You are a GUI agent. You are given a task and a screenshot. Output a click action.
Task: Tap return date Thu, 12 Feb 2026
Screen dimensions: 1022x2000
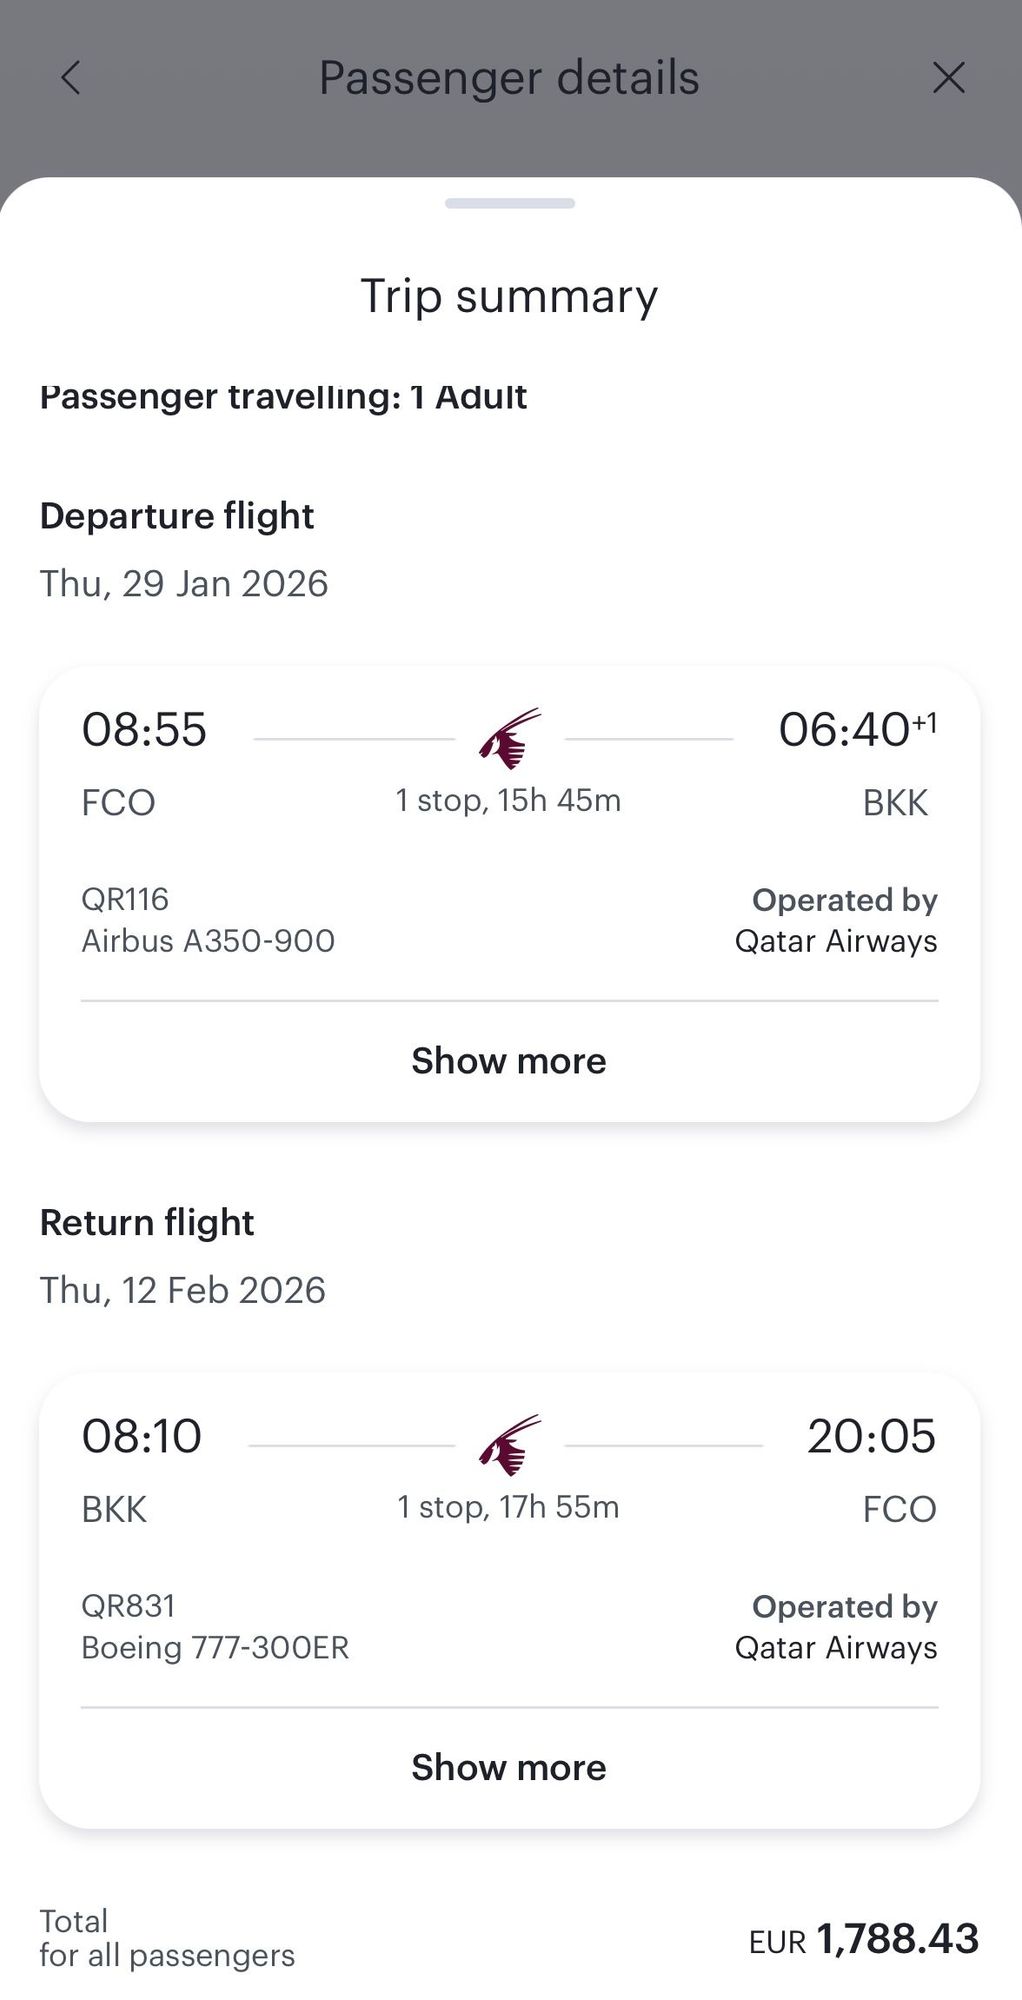[183, 1290]
